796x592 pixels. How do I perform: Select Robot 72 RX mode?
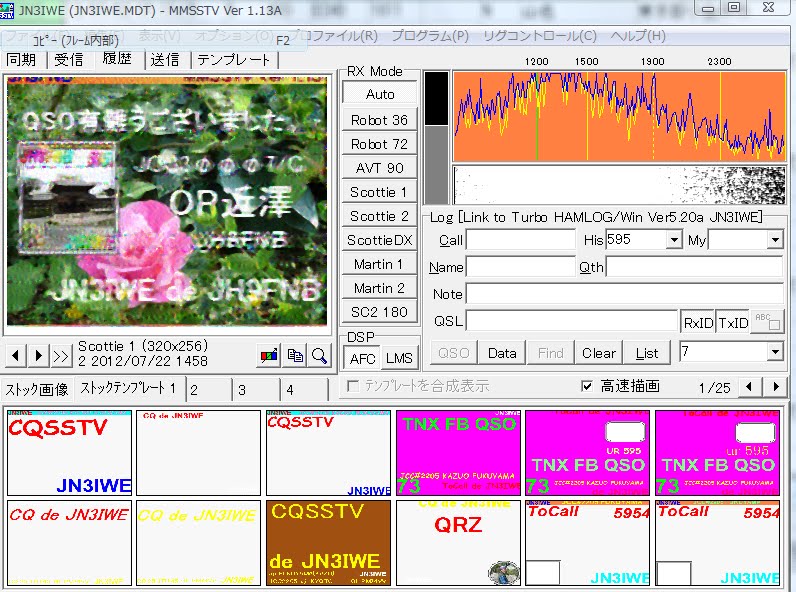coord(380,144)
